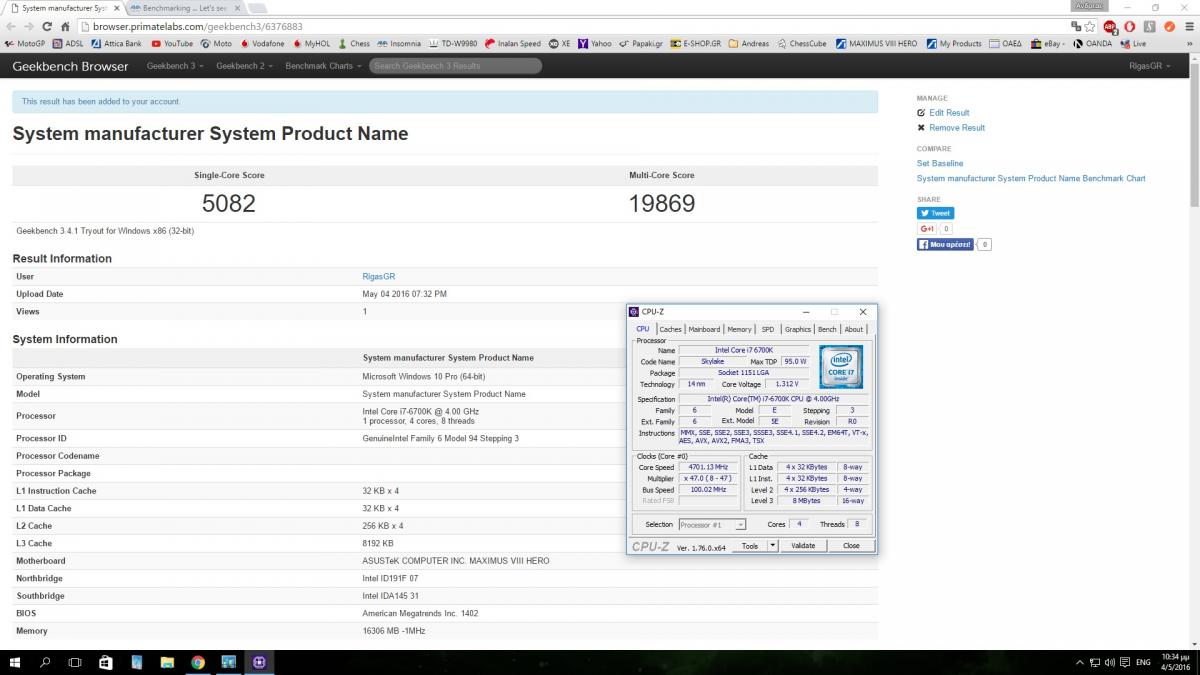
Task: Launch the Store from the taskbar
Action: [x=106, y=662]
